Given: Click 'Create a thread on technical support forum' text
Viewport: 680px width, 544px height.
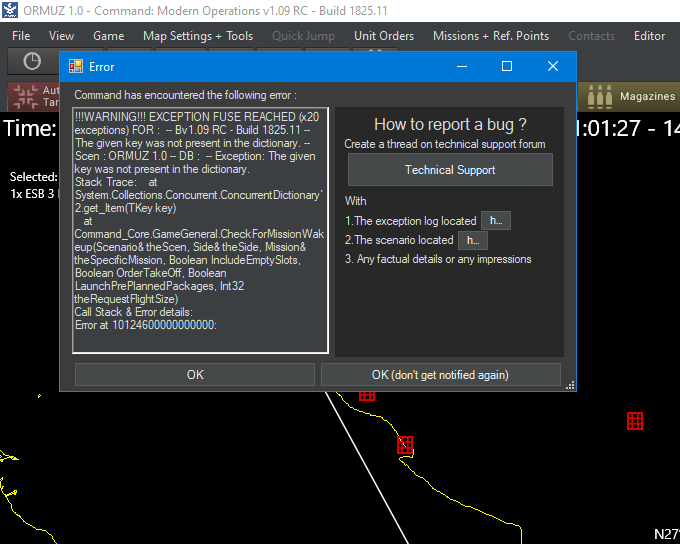Looking at the screenshot, I should 445,144.
